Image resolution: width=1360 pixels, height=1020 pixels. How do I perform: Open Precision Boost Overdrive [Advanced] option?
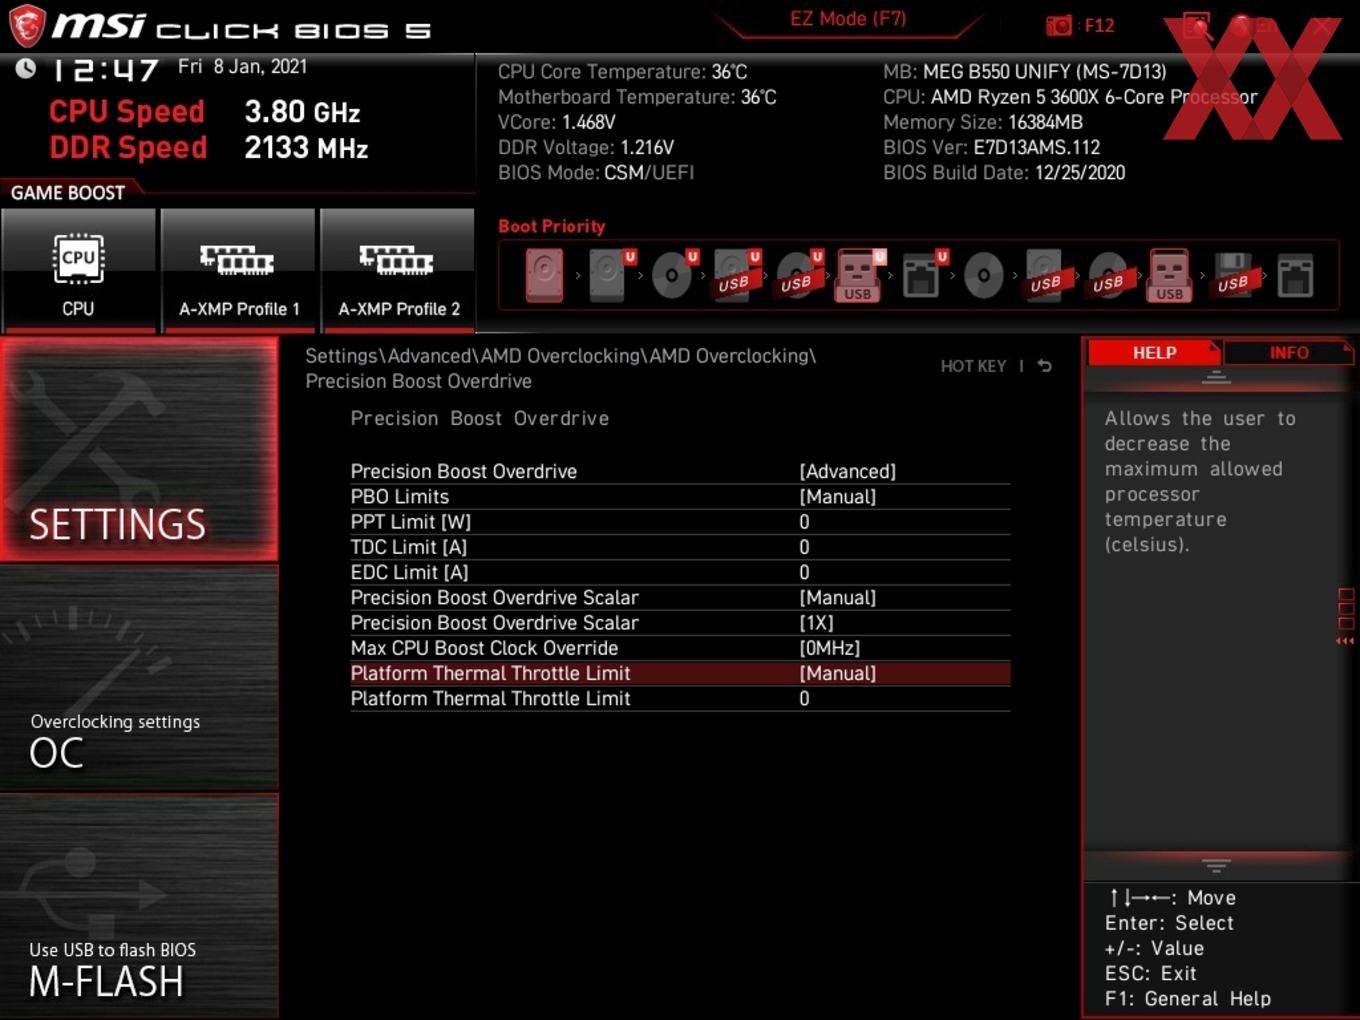(680, 471)
